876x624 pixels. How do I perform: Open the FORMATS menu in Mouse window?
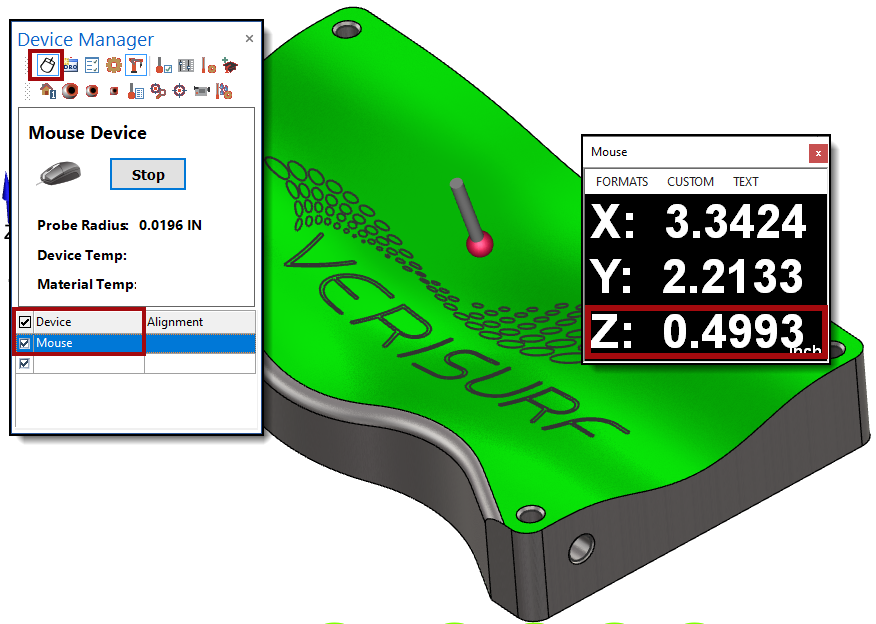(622, 182)
